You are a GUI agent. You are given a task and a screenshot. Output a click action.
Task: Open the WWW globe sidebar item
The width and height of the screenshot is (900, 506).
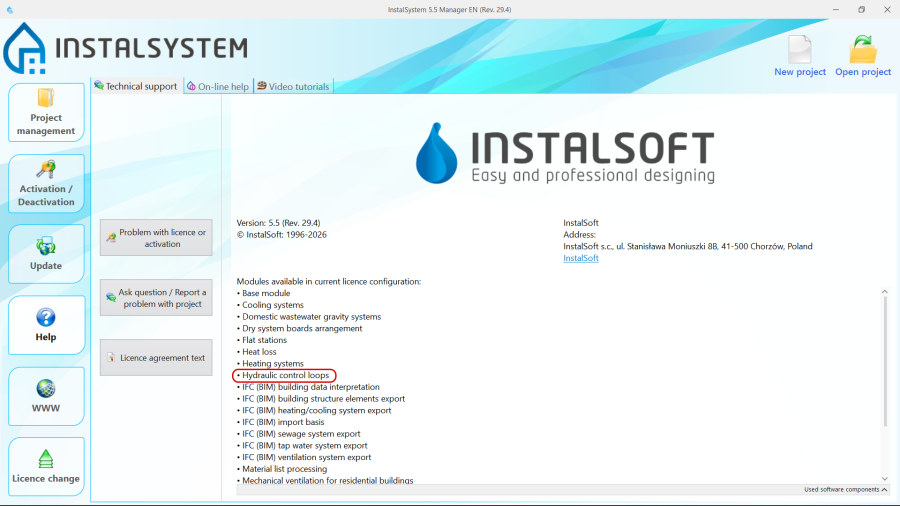click(46, 388)
